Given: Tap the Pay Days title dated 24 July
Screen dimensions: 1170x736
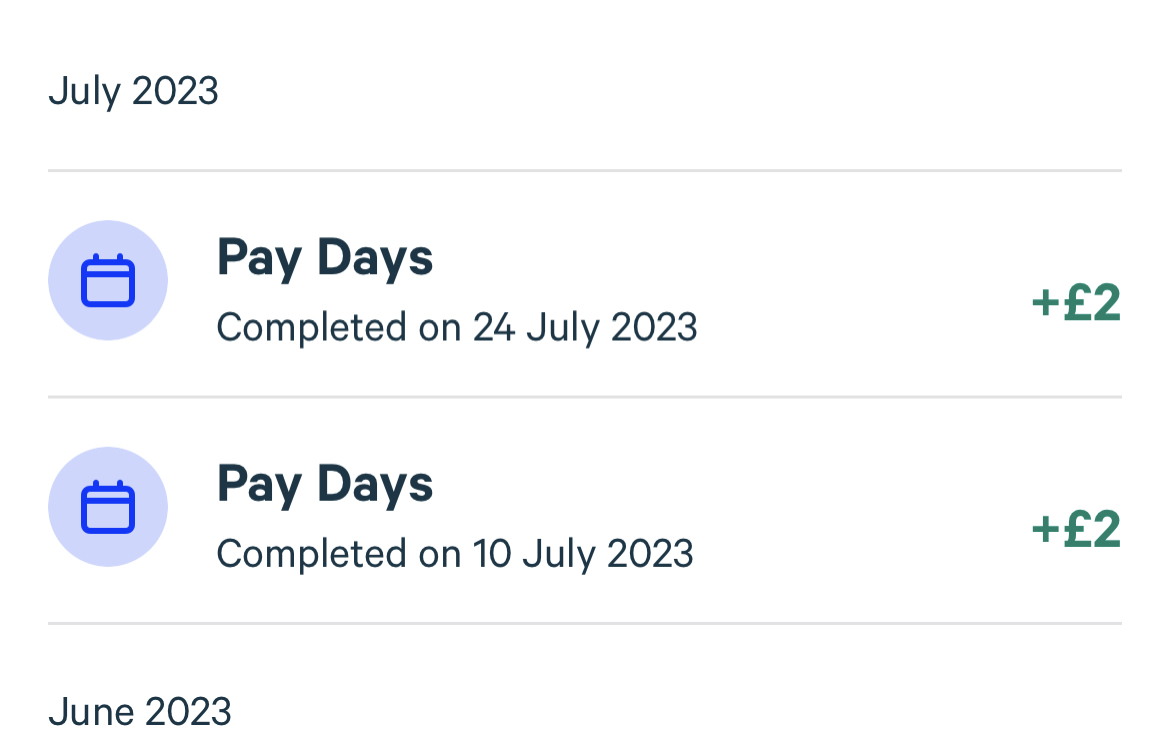Looking at the screenshot, I should 325,258.
